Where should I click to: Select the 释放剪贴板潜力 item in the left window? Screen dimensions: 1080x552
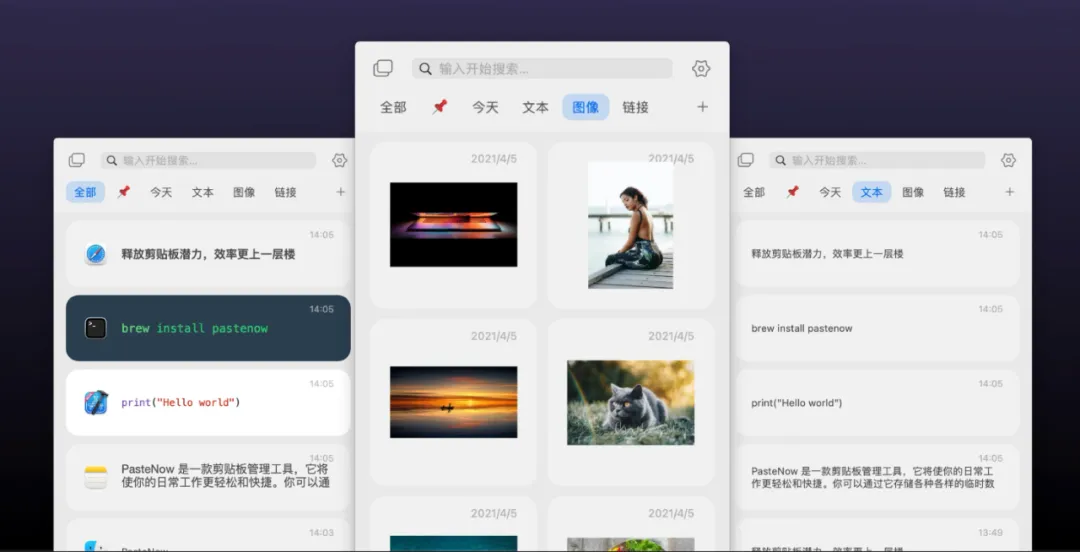point(208,254)
